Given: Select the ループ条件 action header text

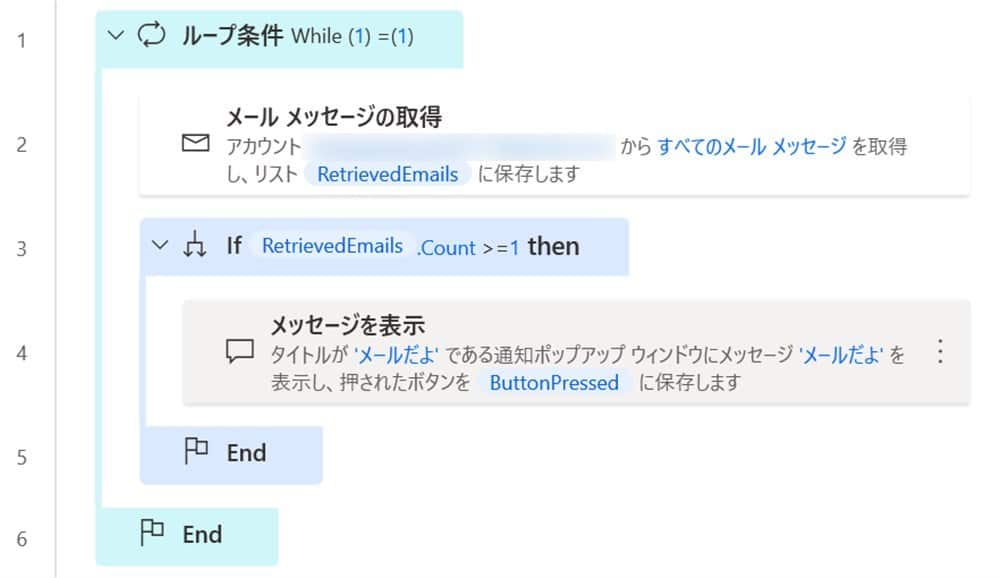Looking at the screenshot, I should pyautogui.click(x=232, y=36).
